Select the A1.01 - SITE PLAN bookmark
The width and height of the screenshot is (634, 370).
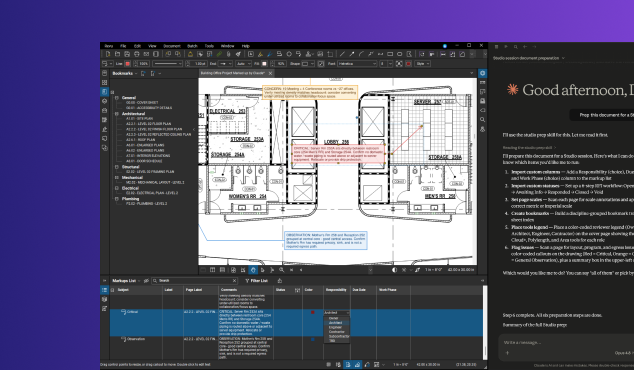point(139,118)
